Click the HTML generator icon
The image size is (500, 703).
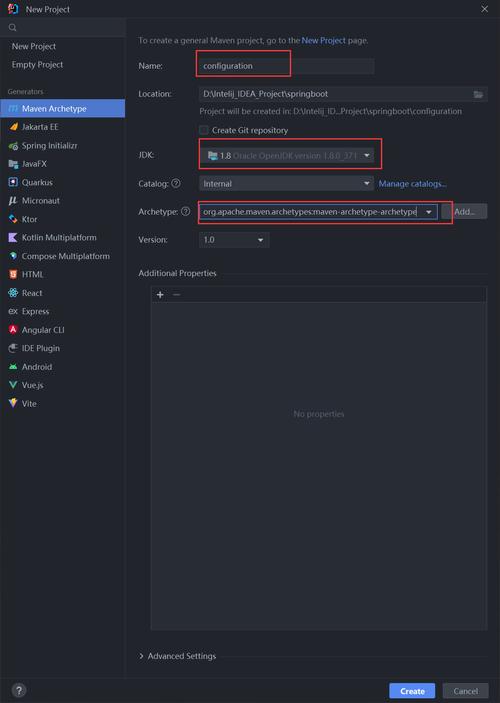13,274
